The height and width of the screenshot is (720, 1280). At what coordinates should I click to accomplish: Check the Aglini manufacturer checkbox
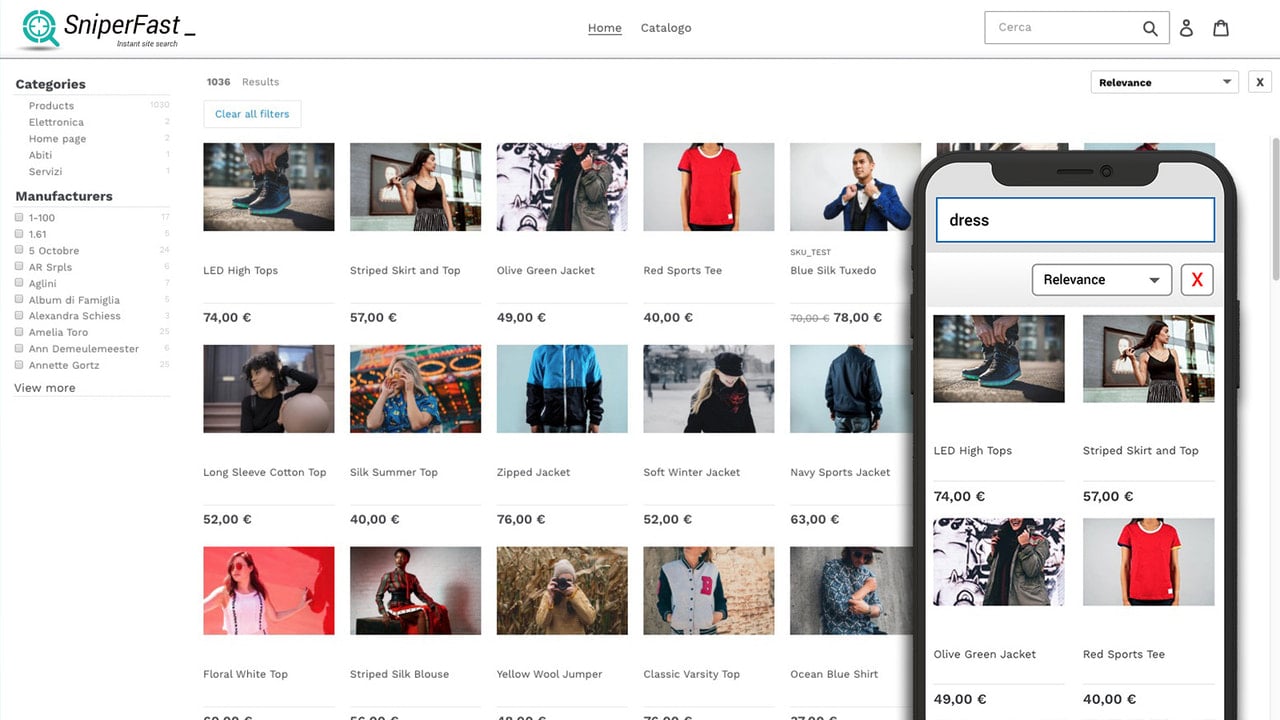click(x=19, y=283)
